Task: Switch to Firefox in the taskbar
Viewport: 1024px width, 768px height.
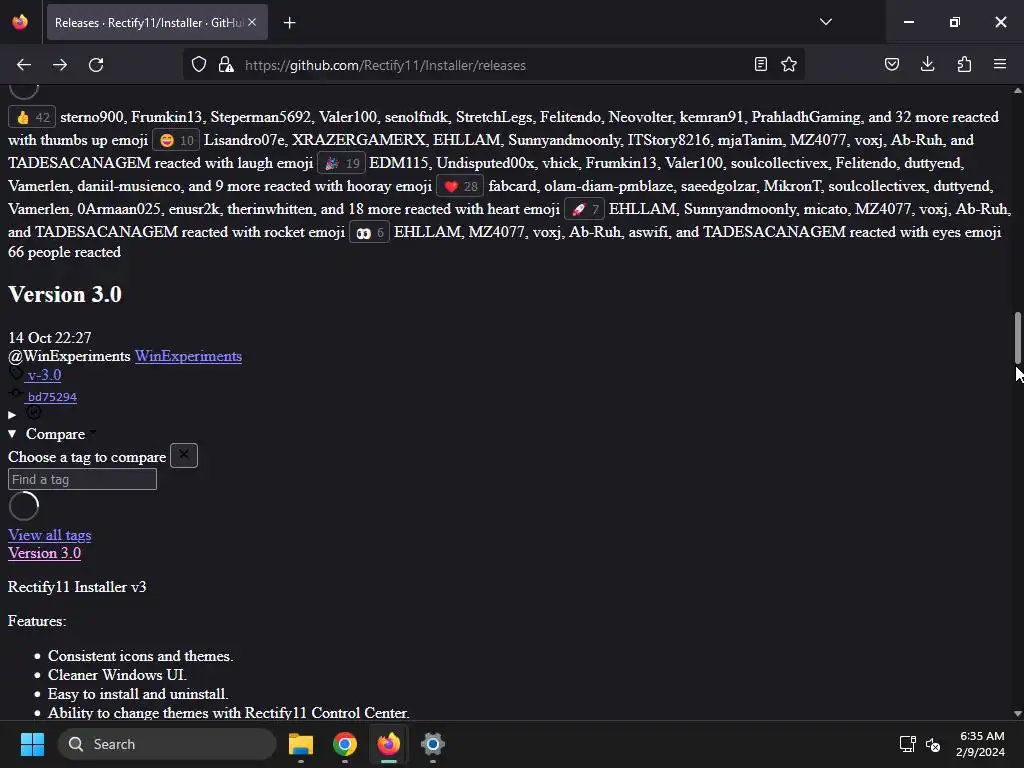Action: pos(389,744)
